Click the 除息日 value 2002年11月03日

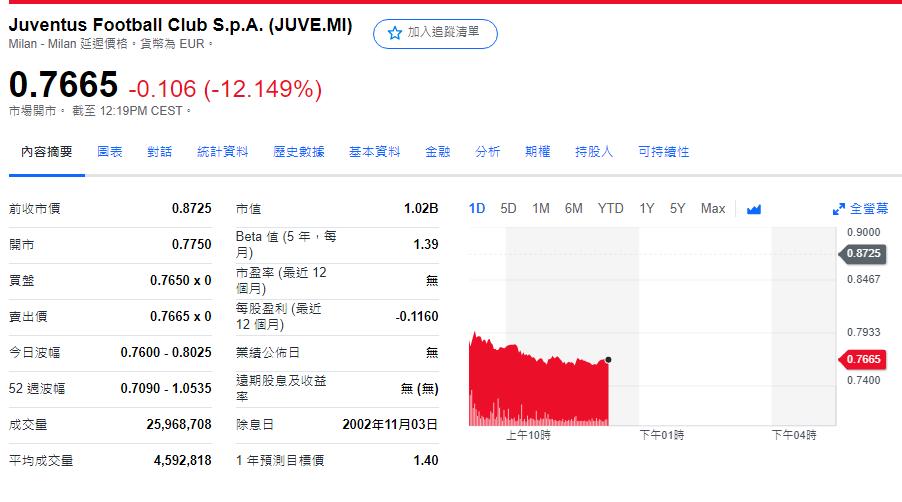(390, 424)
